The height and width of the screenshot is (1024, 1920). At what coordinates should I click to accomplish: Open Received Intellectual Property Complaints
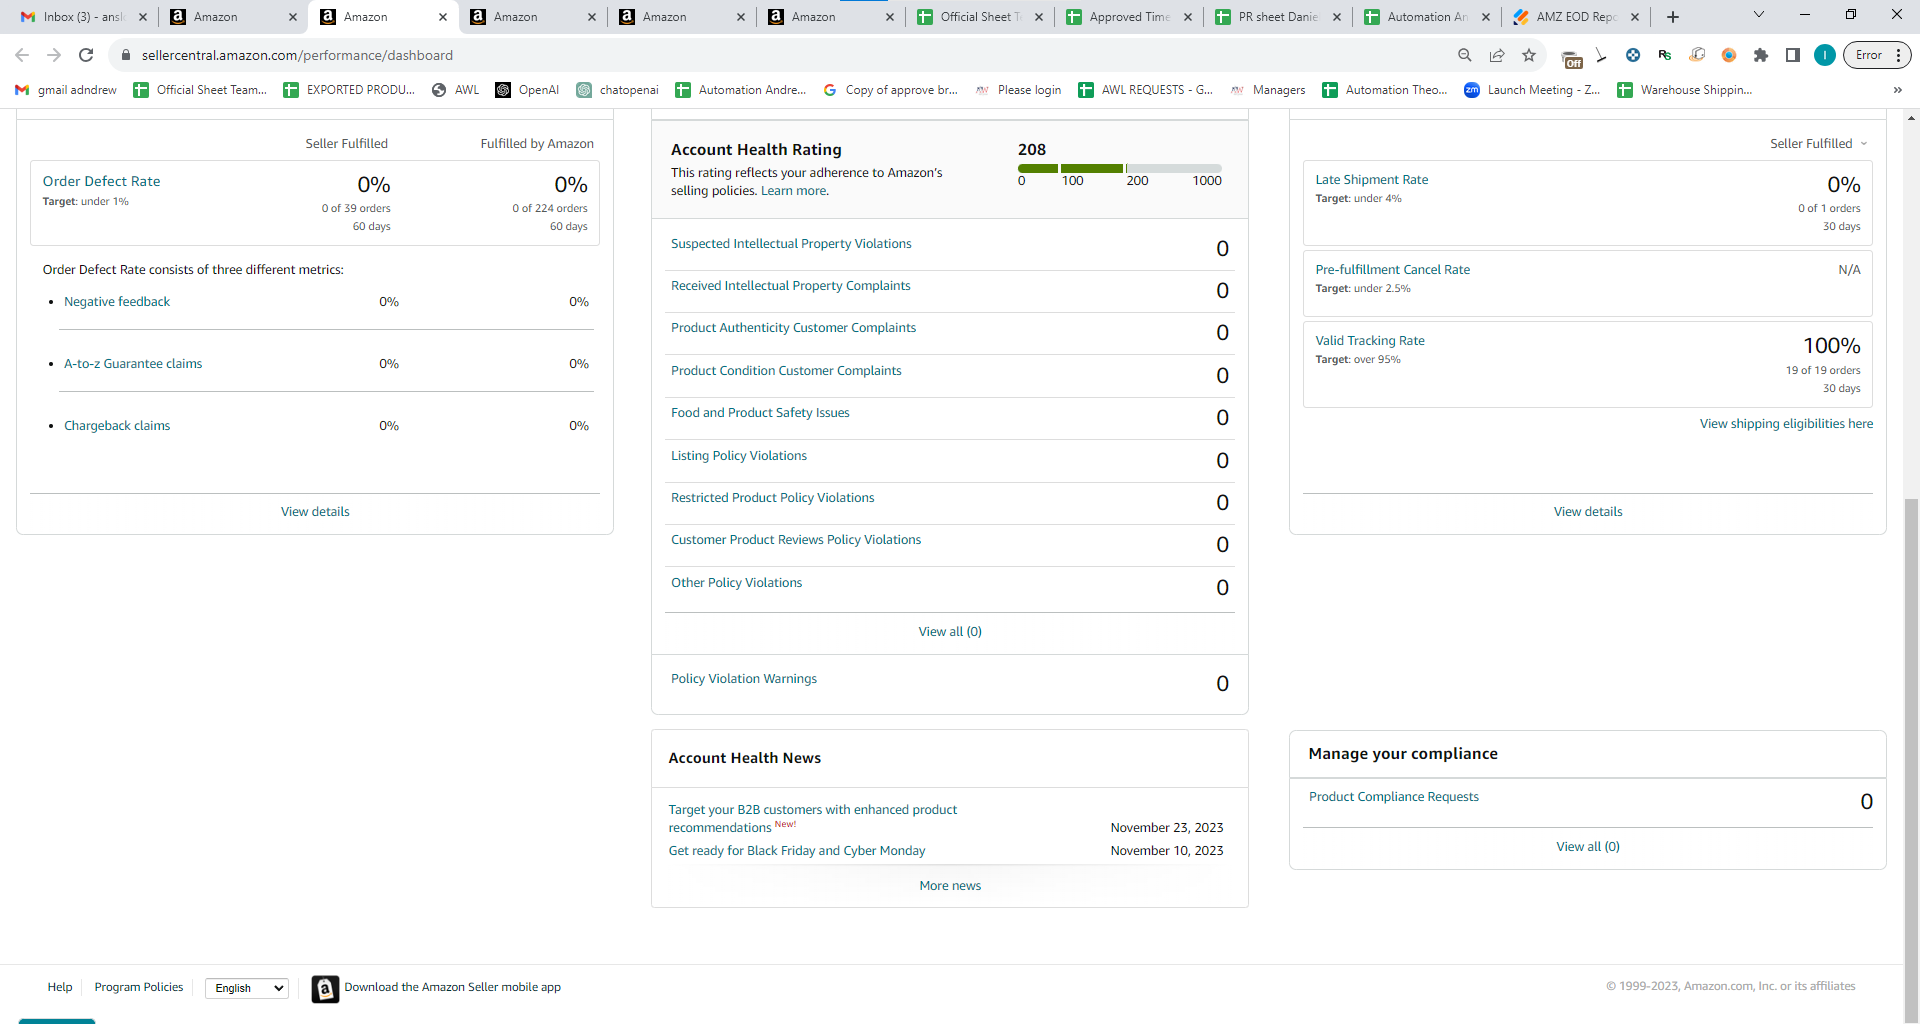790,286
